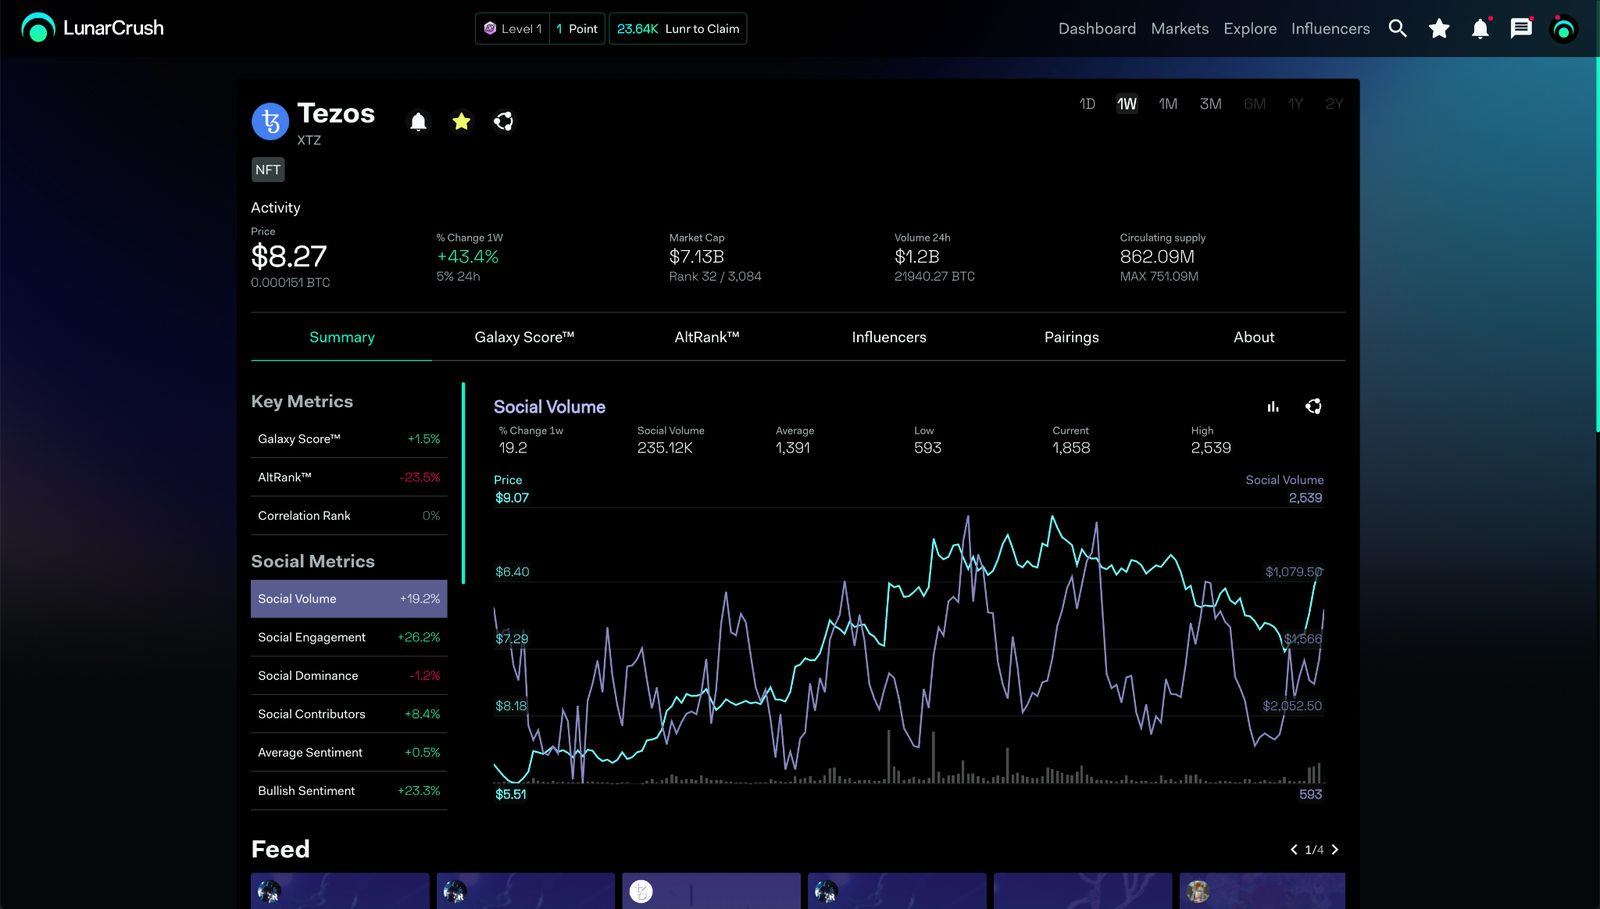
Task: Set a Tezos alert bell
Action: (x=418, y=122)
